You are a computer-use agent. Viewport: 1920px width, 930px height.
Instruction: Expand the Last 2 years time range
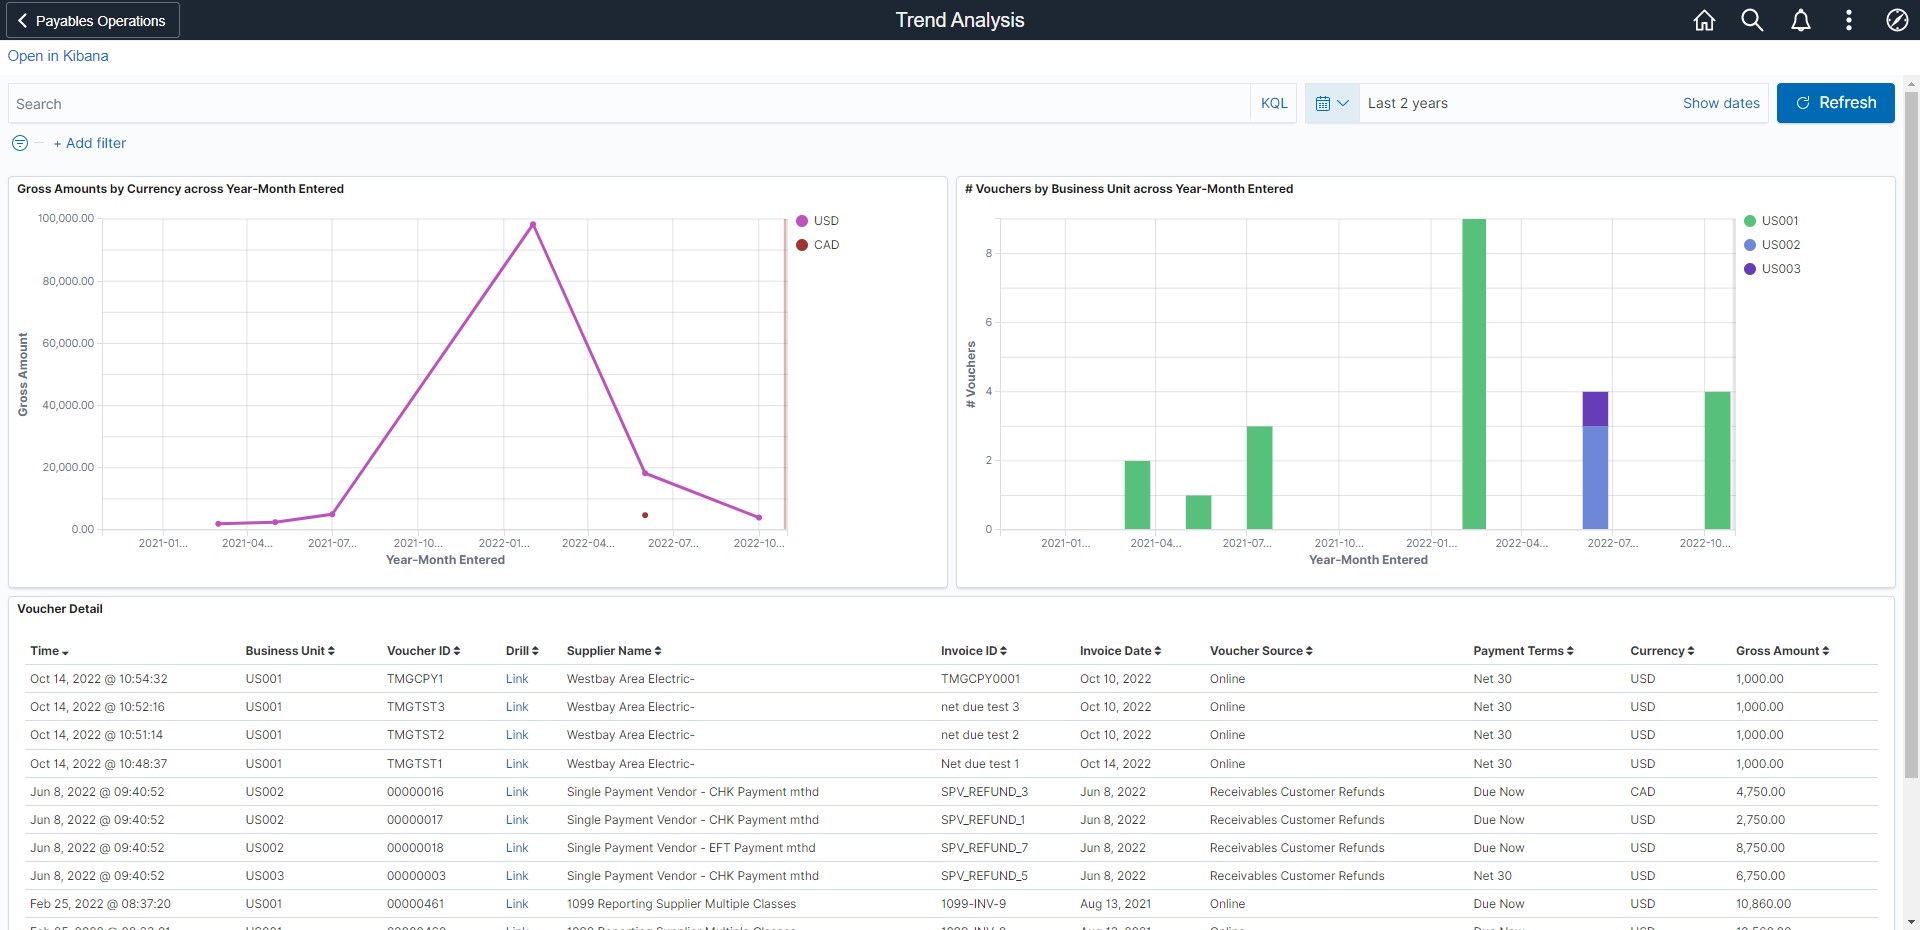[1407, 103]
